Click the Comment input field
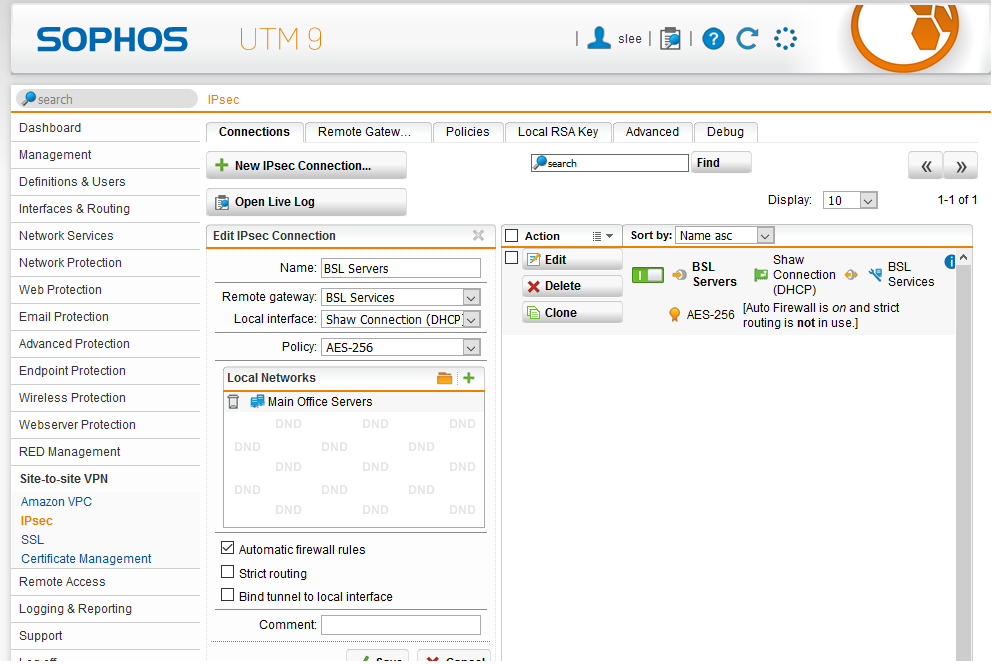Viewport: 992px width, 664px height. coord(400,625)
